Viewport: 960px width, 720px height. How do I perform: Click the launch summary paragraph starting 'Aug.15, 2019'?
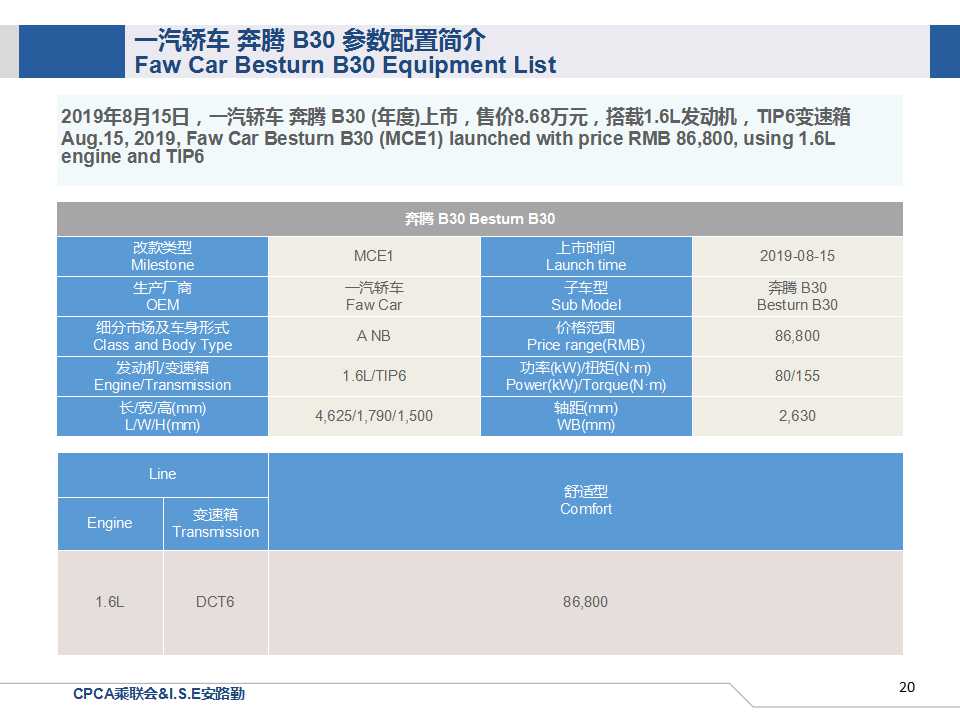448,147
